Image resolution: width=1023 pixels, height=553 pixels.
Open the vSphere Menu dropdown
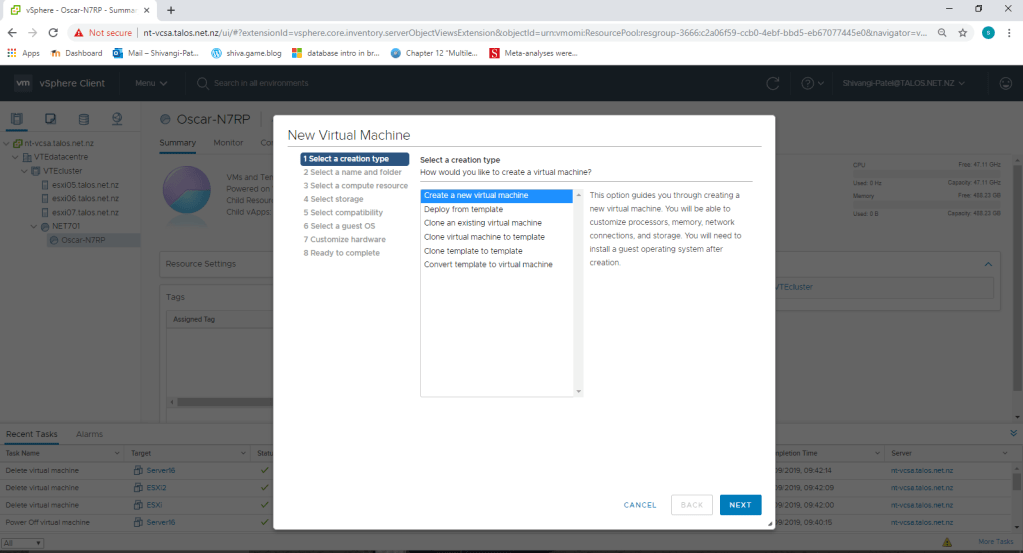(151, 83)
